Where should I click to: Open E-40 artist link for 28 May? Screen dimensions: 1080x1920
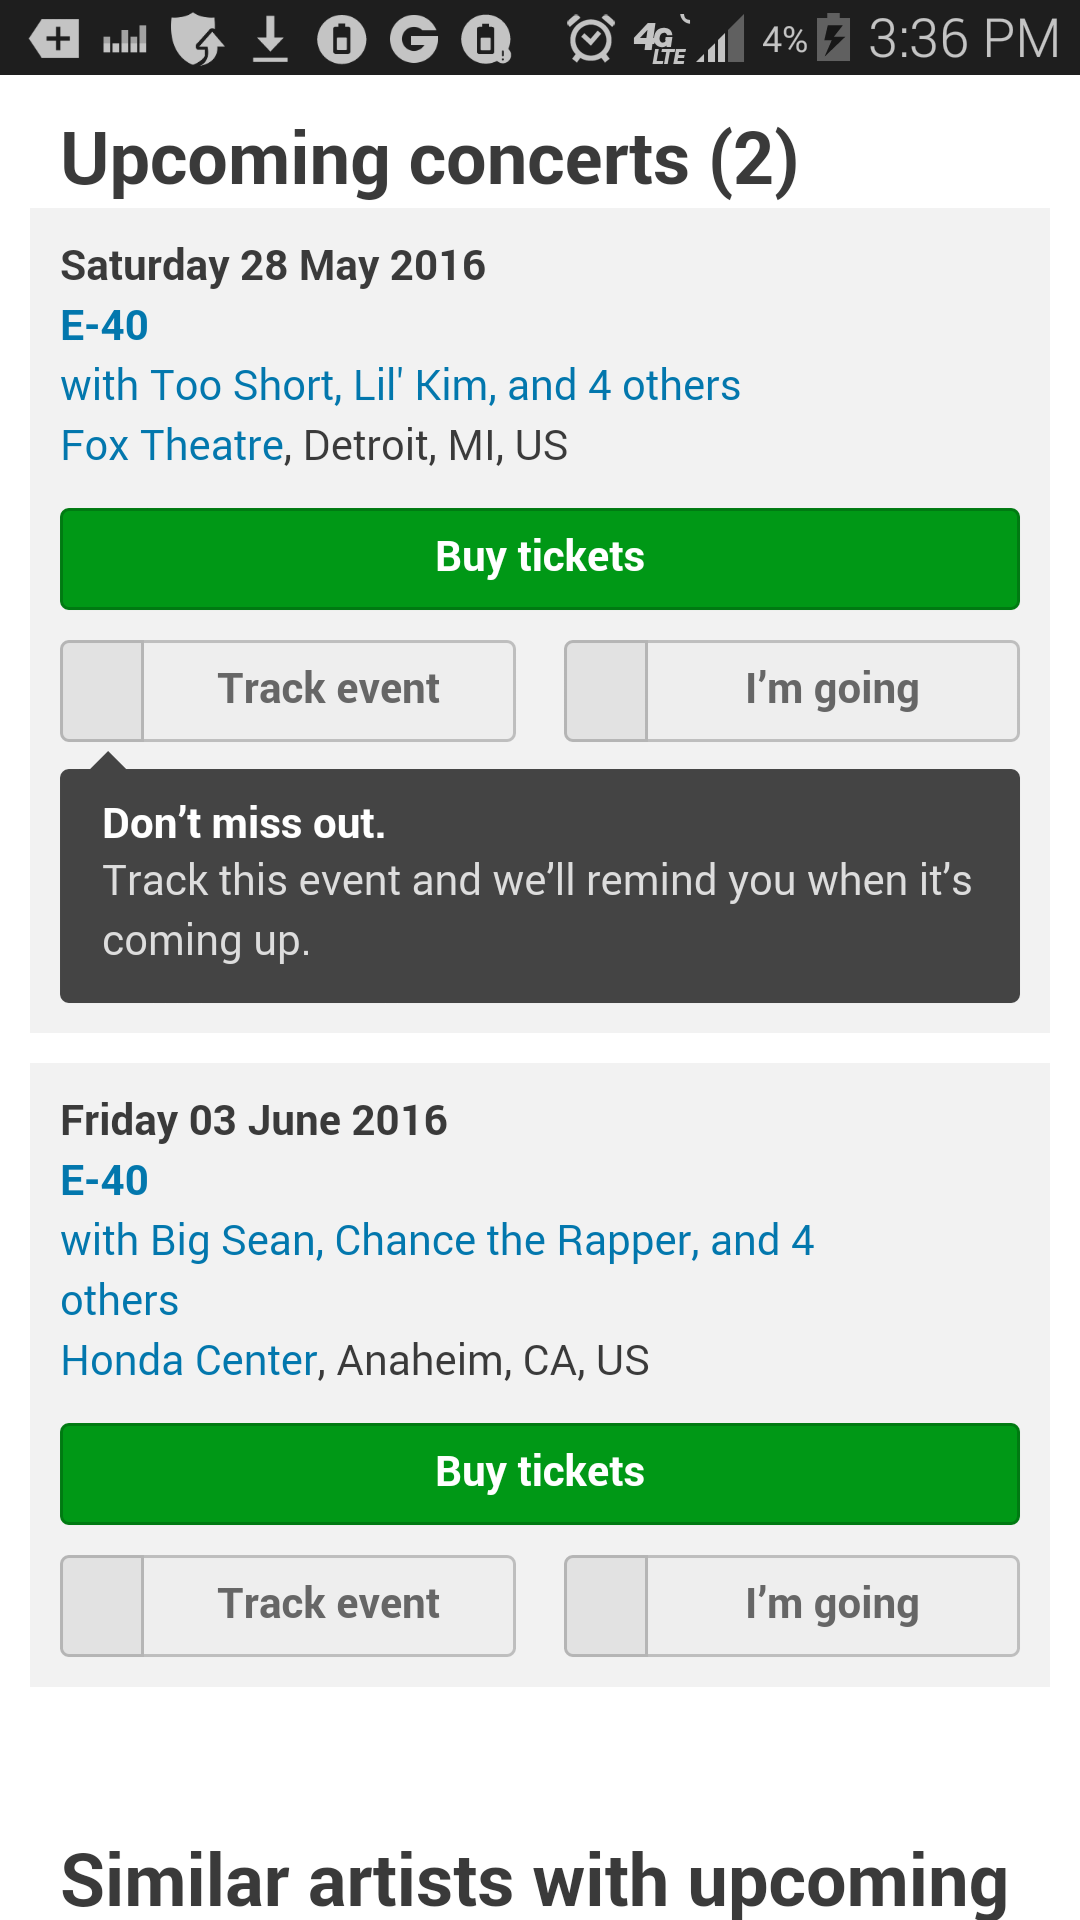pos(104,325)
